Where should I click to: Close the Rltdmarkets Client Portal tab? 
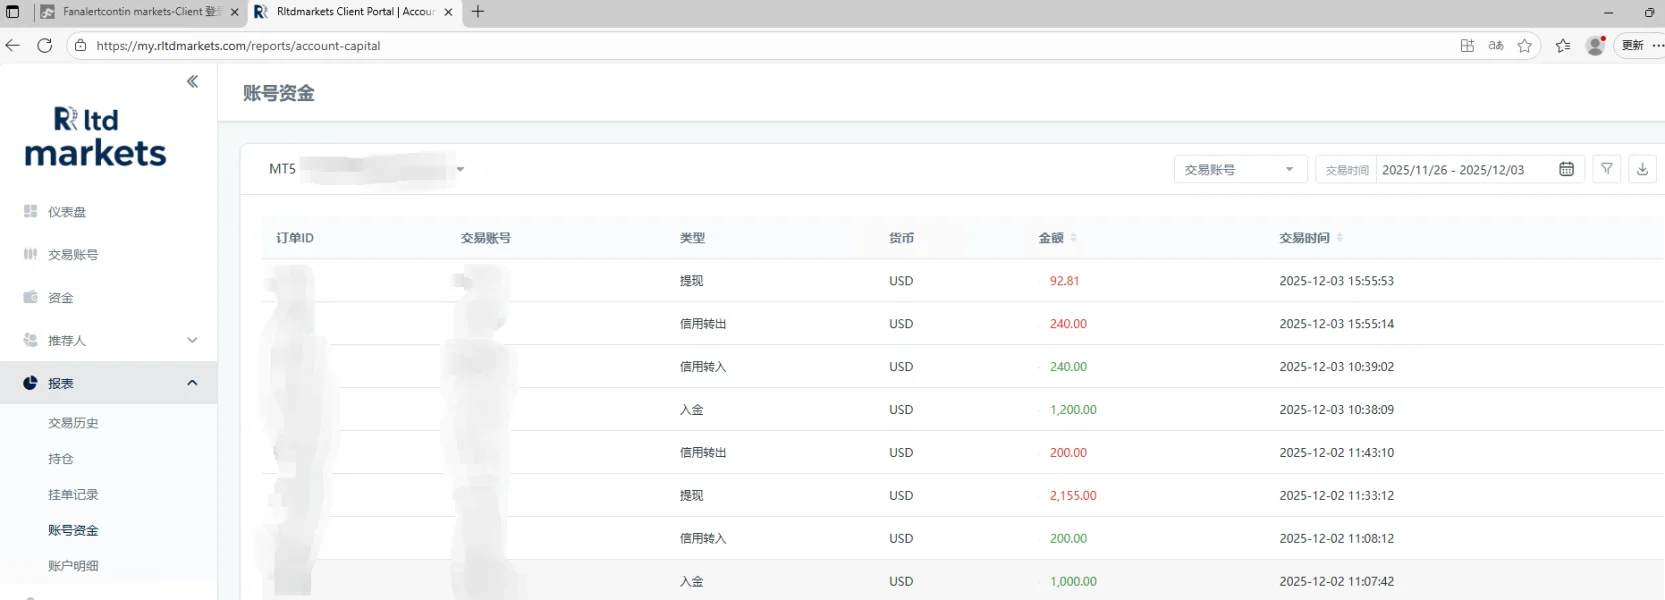point(448,12)
